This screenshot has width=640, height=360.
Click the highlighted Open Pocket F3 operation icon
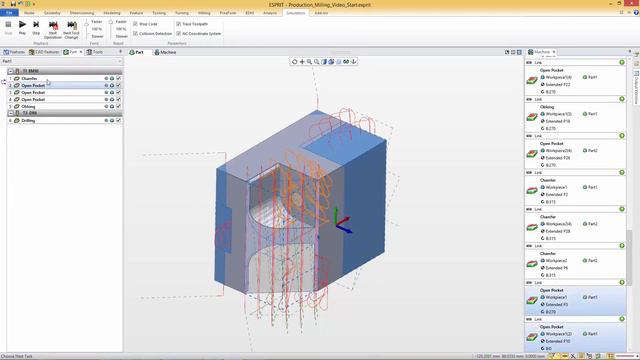[x=532, y=300]
